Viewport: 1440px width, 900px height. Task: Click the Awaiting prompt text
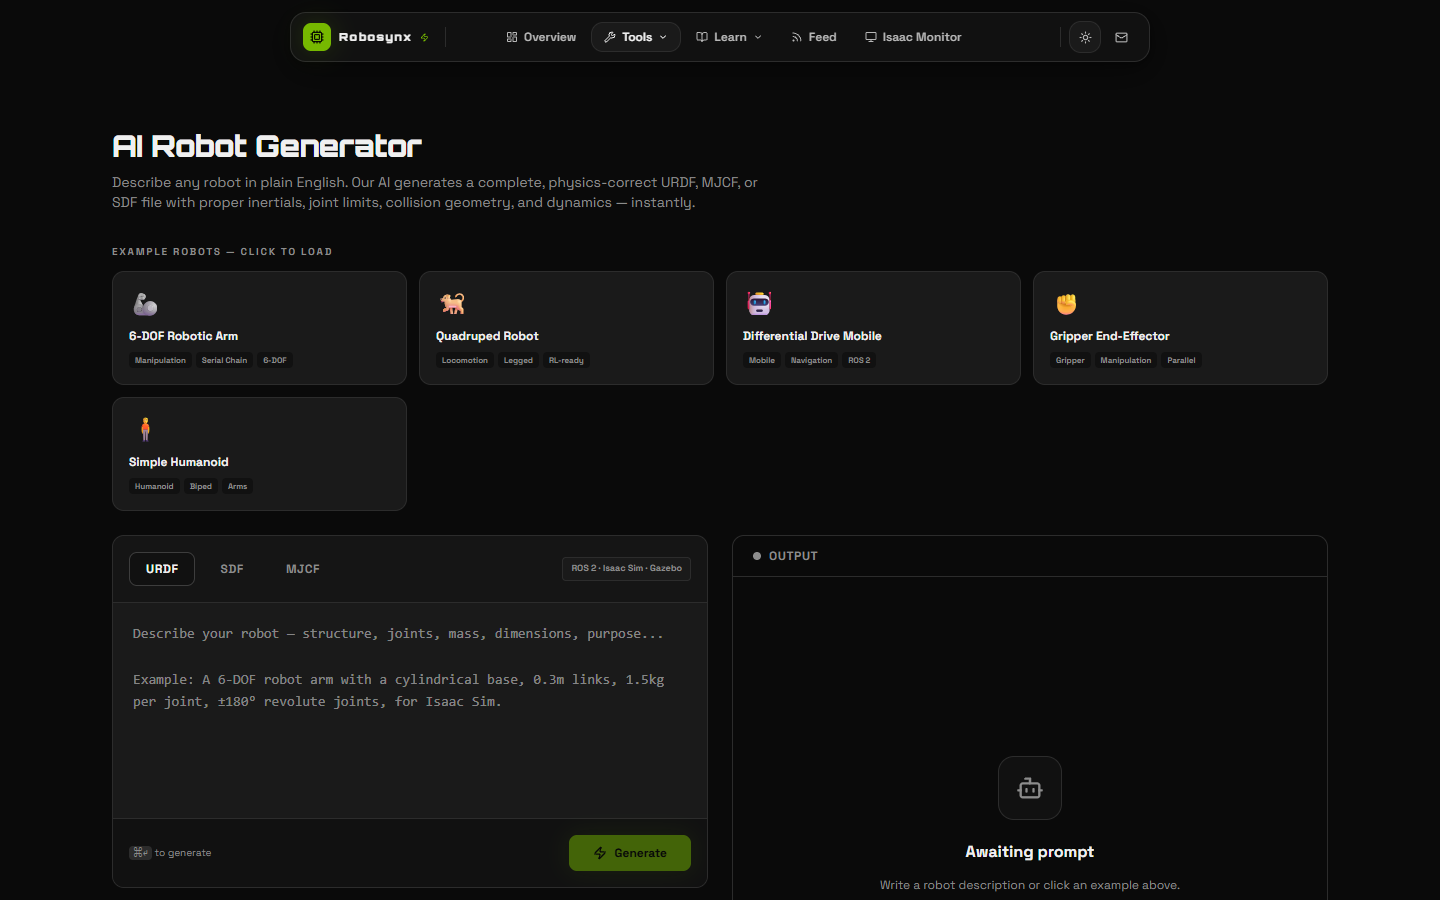1030,852
